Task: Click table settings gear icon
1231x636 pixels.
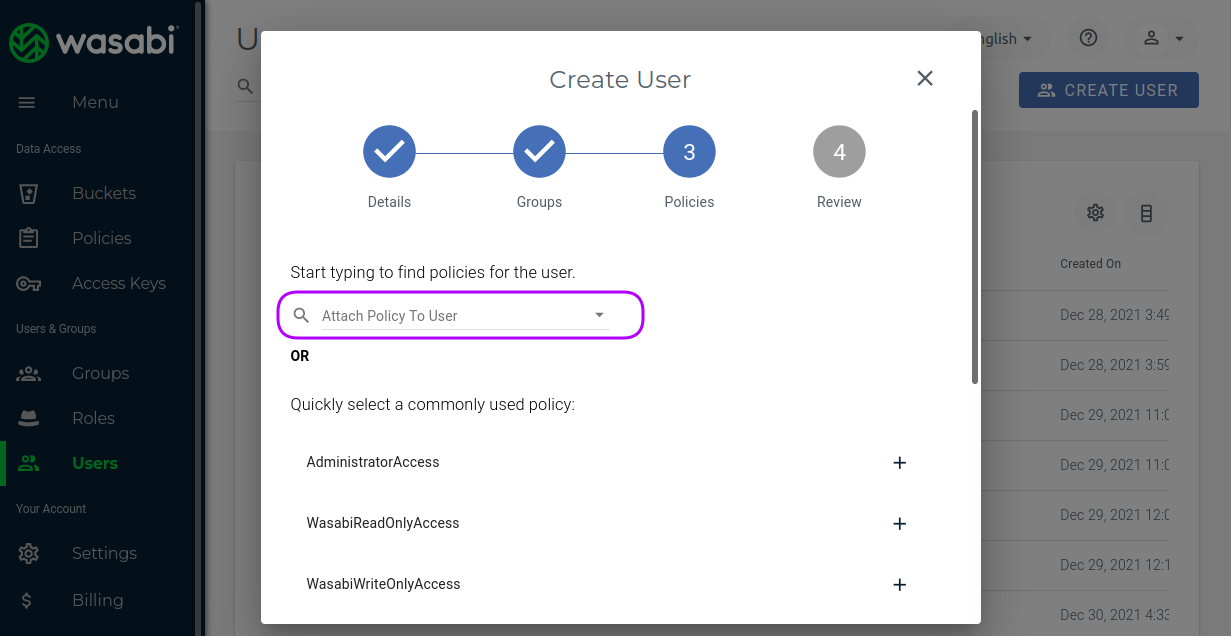Action: [x=1095, y=213]
